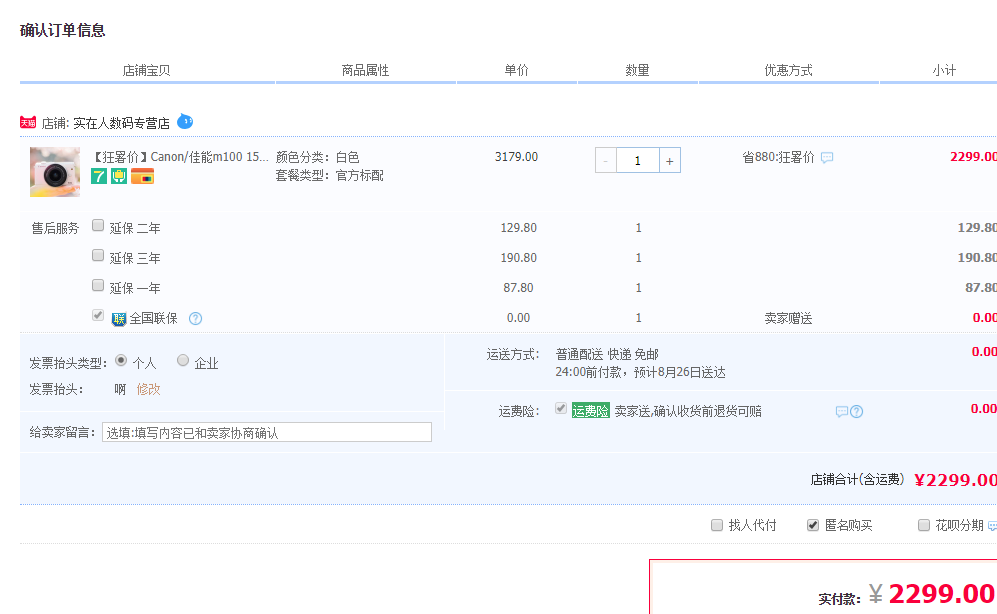The width and height of the screenshot is (997, 614).
Task: Click the blue Wangwang chat icon beside store name
Action: pos(185,122)
